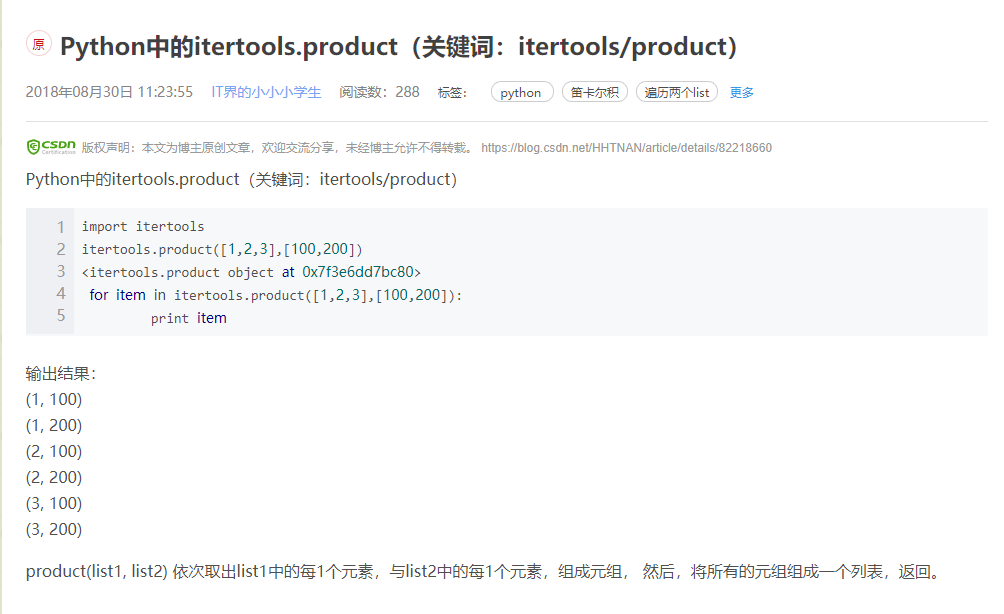Click code line 'import itertools'

pos(143,226)
